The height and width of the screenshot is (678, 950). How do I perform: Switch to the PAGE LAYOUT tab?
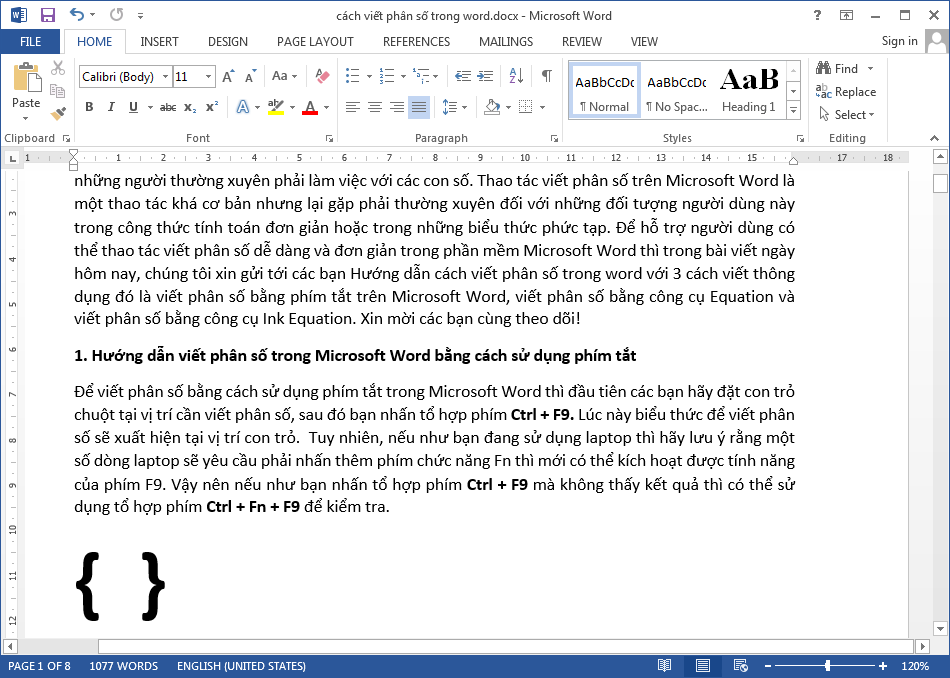point(315,42)
